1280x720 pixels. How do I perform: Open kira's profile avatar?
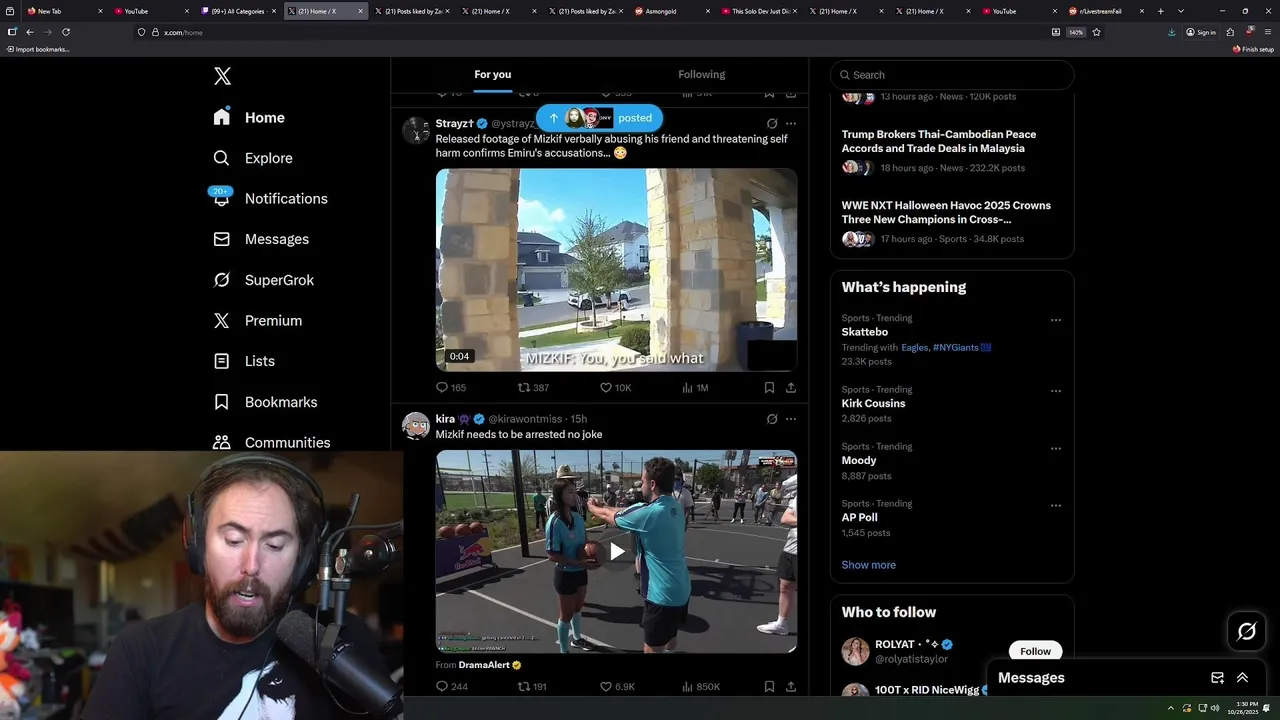pyautogui.click(x=416, y=425)
